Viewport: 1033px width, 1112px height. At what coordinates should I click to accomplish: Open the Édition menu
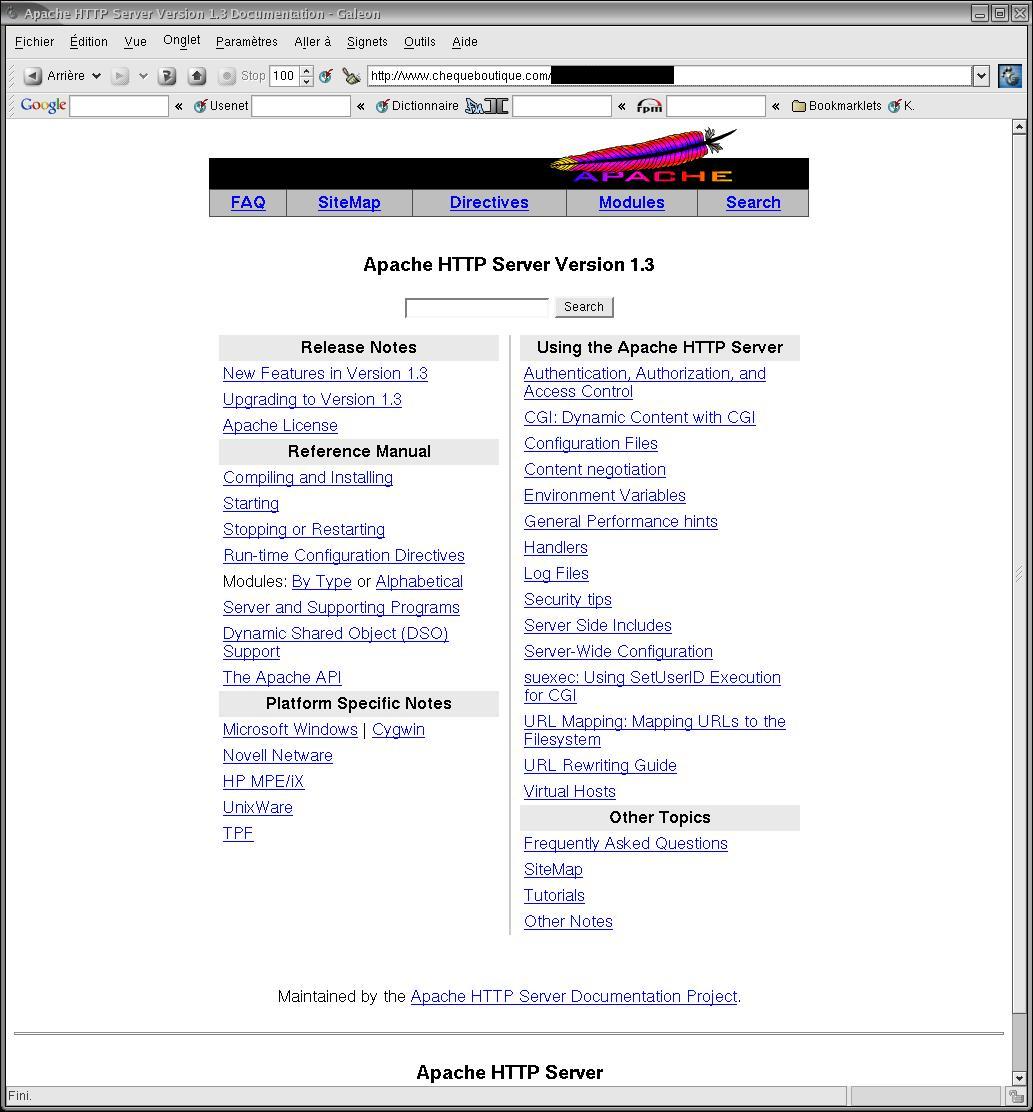click(x=89, y=42)
